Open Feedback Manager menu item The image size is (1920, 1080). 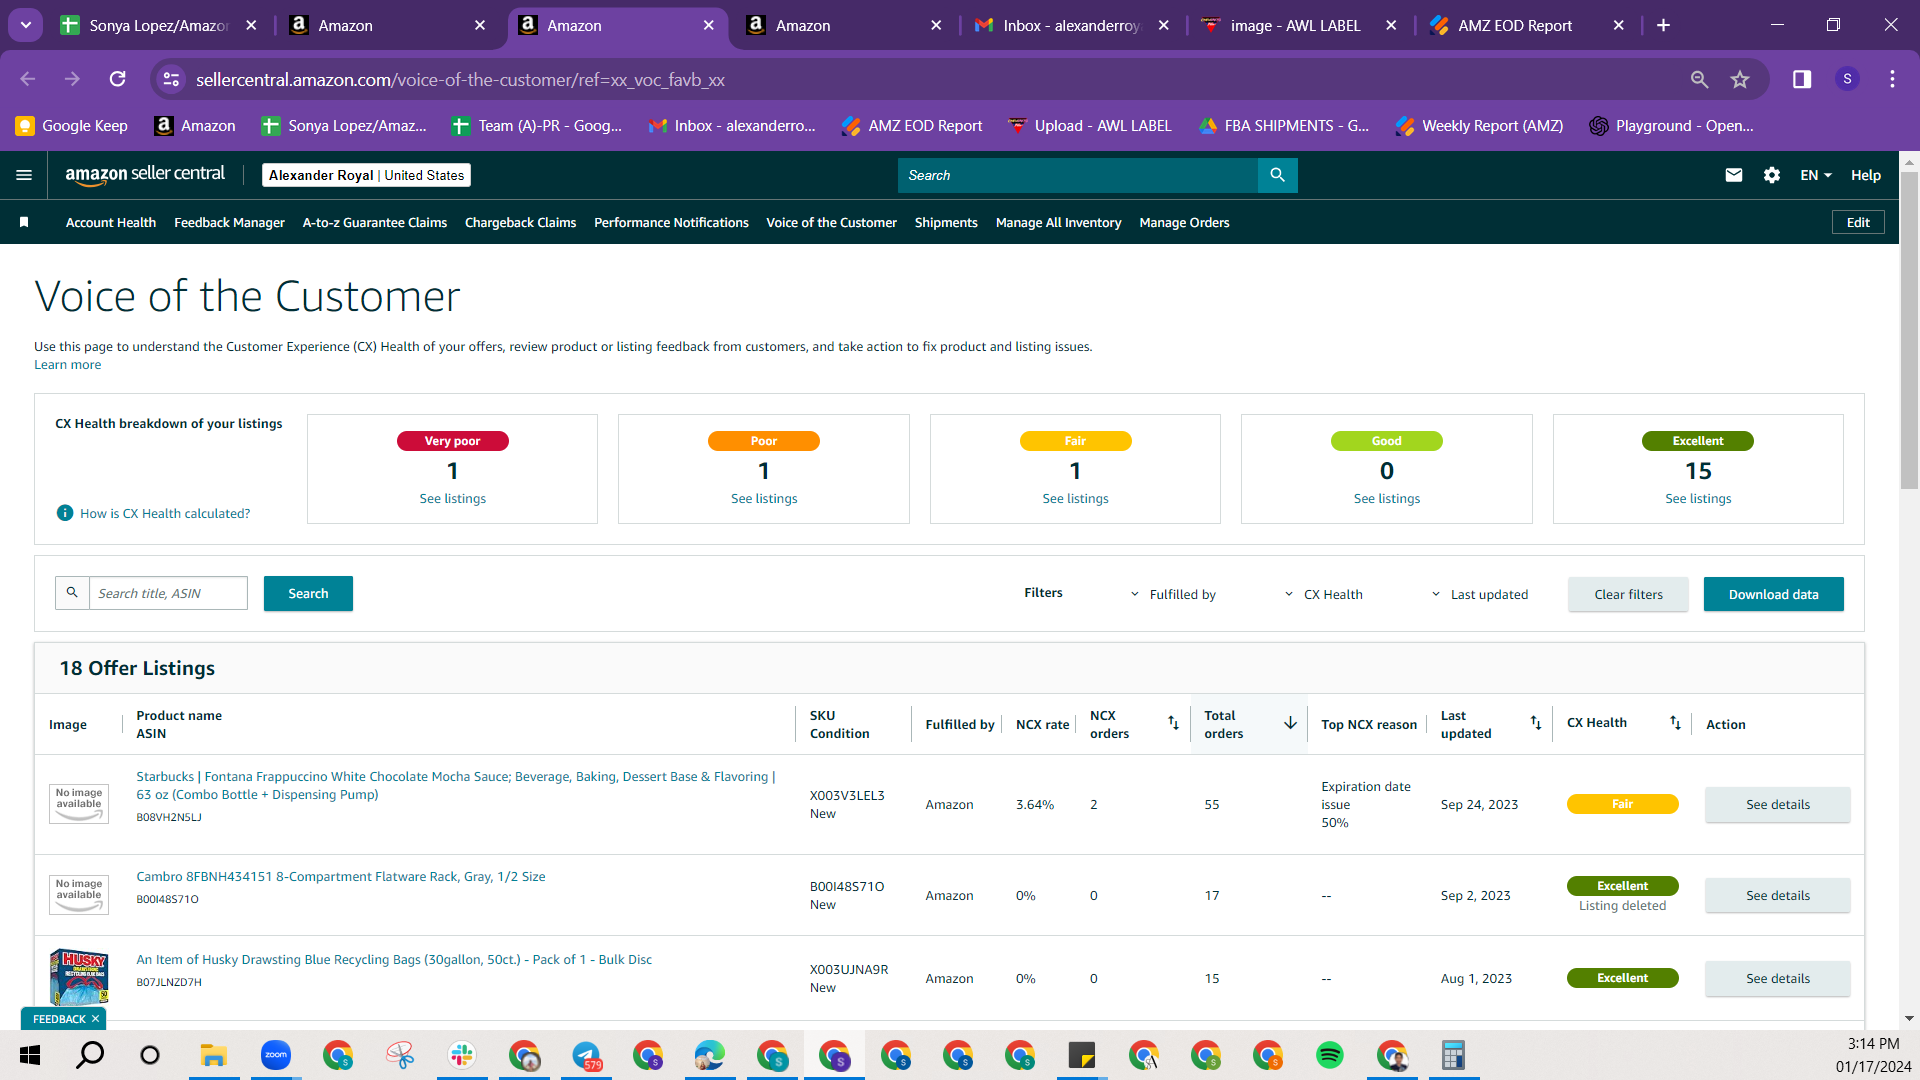coord(229,222)
